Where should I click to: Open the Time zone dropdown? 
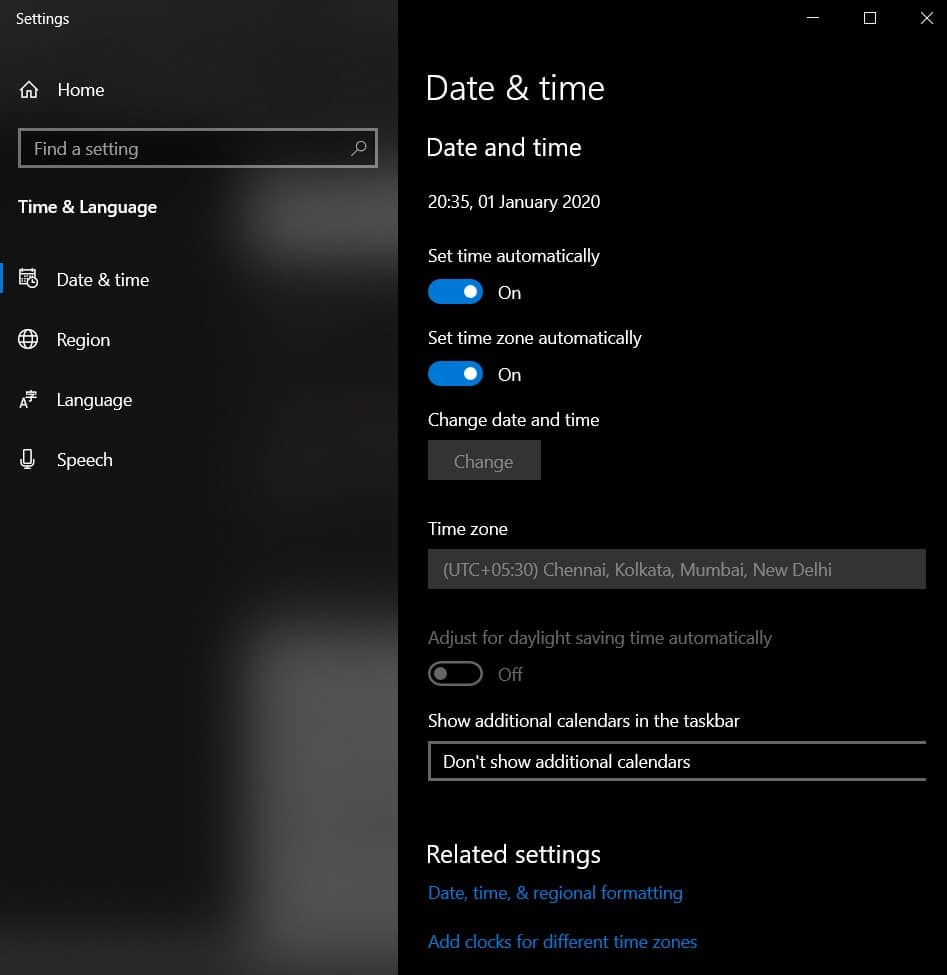(x=676, y=569)
